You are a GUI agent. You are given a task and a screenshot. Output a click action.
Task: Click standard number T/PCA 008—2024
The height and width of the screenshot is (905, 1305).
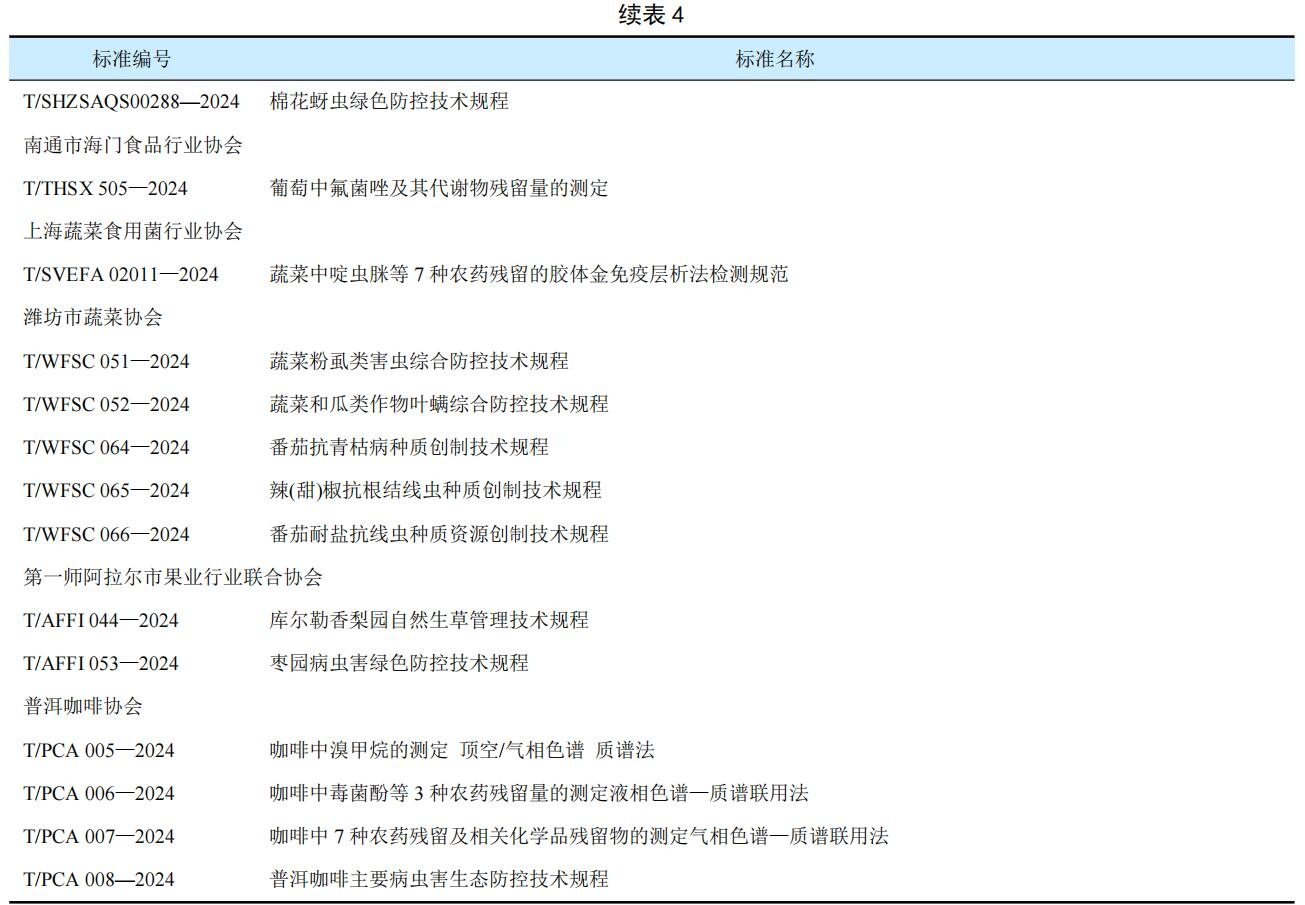tap(100, 880)
